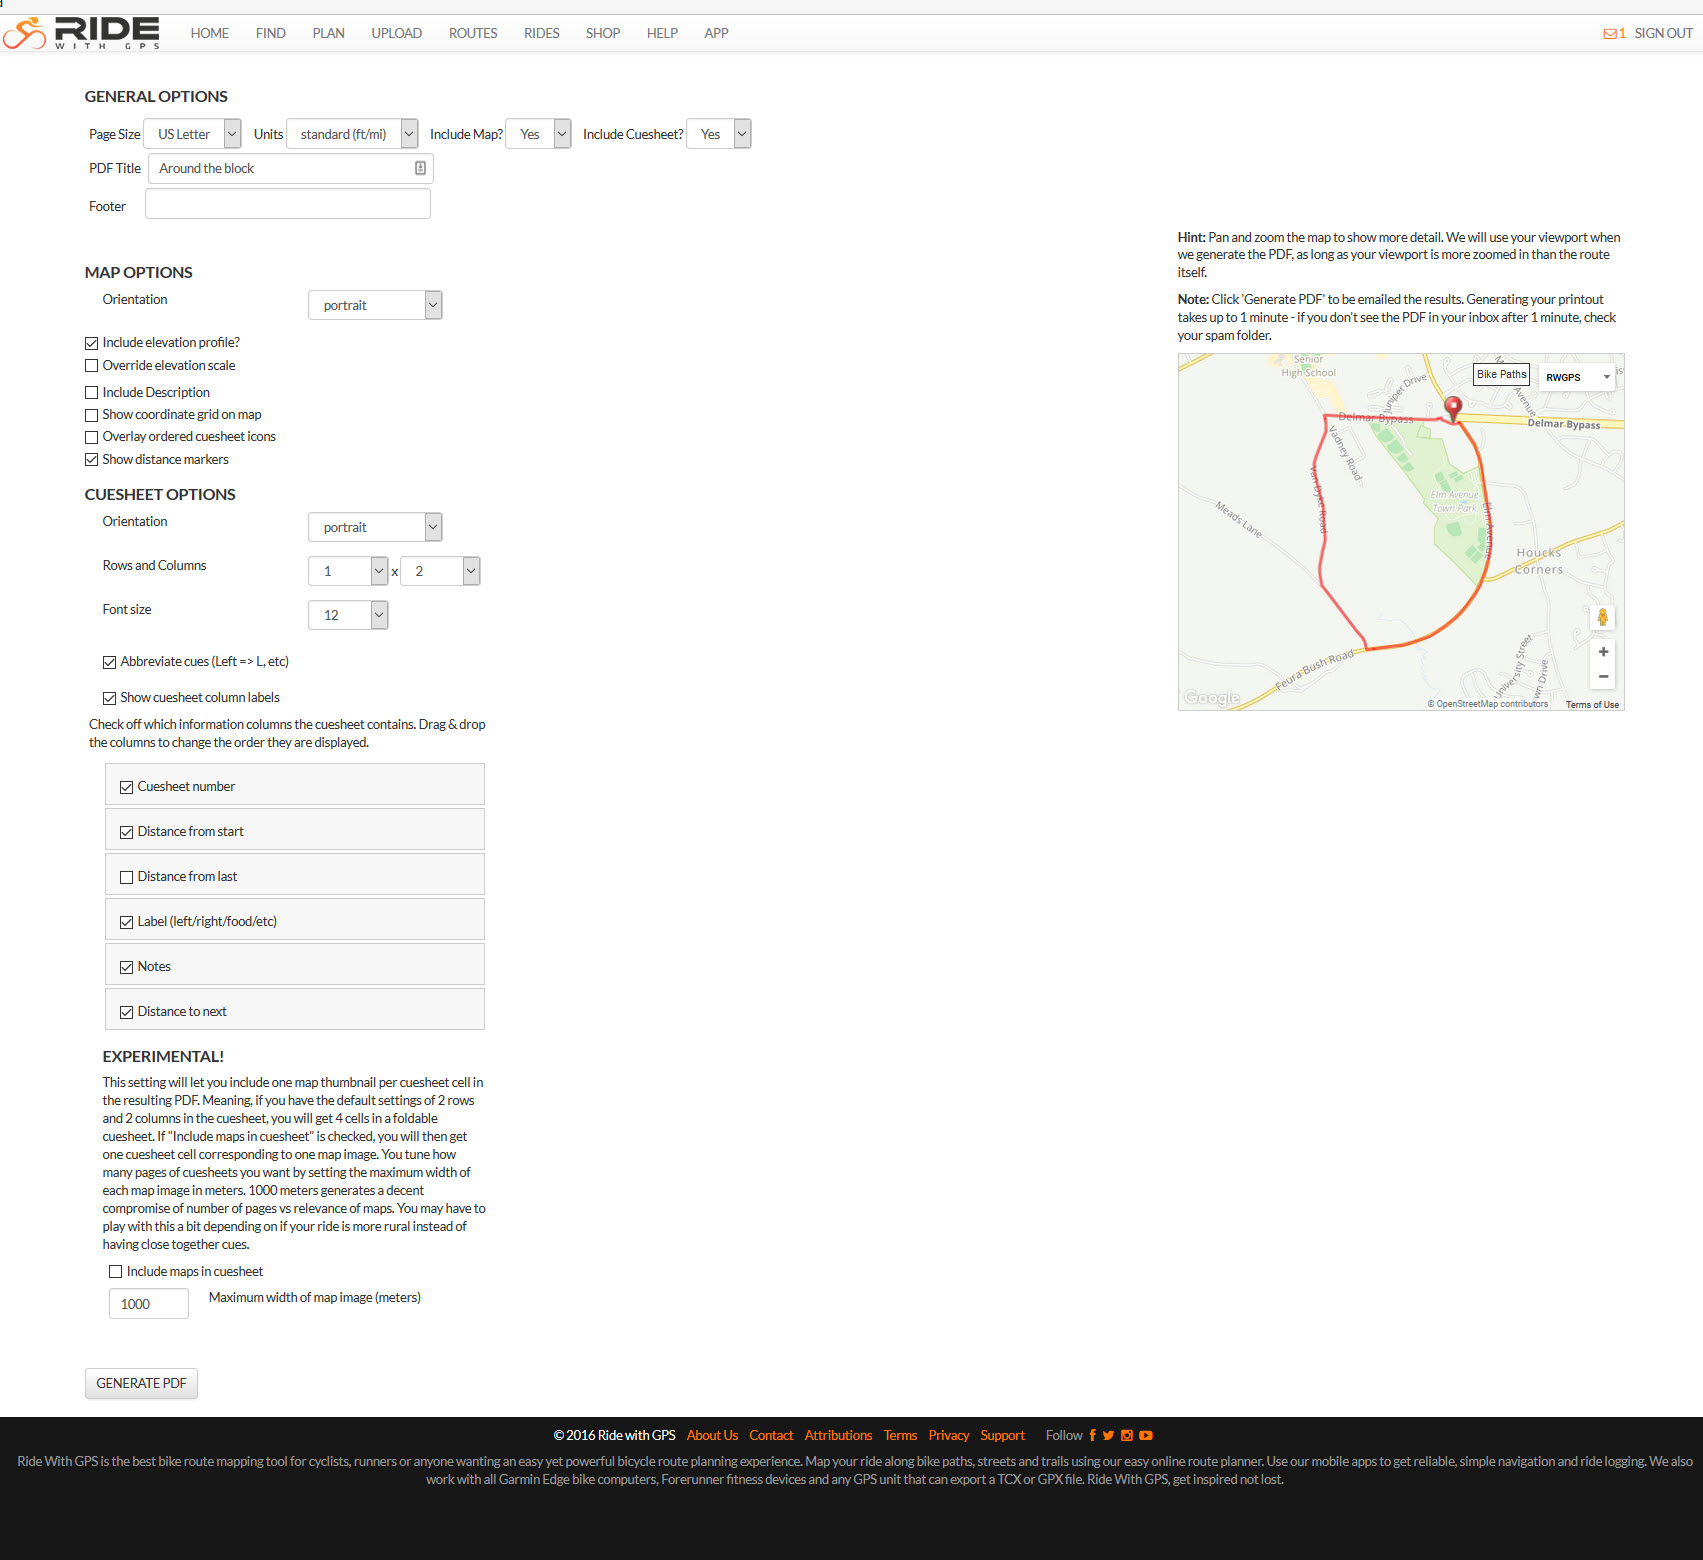This screenshot has height=1560, width=1703.
Task: Open Attributions footer link
Action: [x=838, y=1435]
